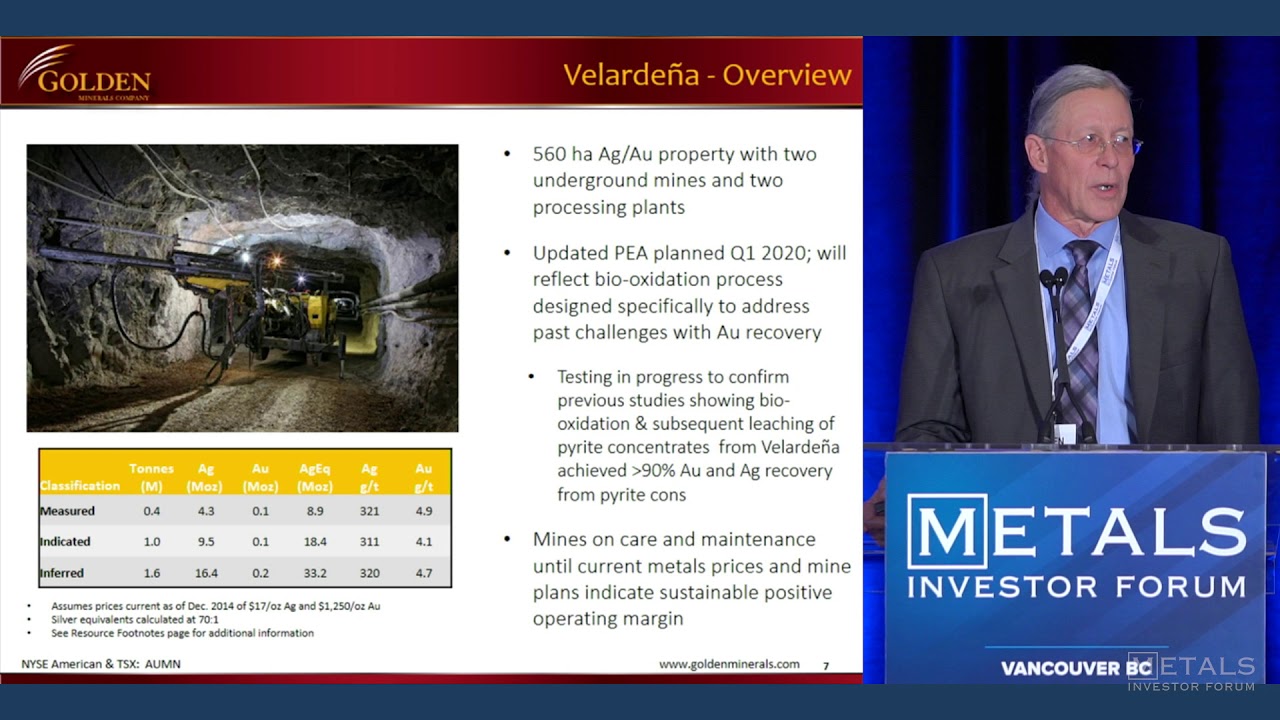The width and height of the screenshot is (1280, 720).
Task: Click the AgEq (Moz) column header
Action: (315, 477)
